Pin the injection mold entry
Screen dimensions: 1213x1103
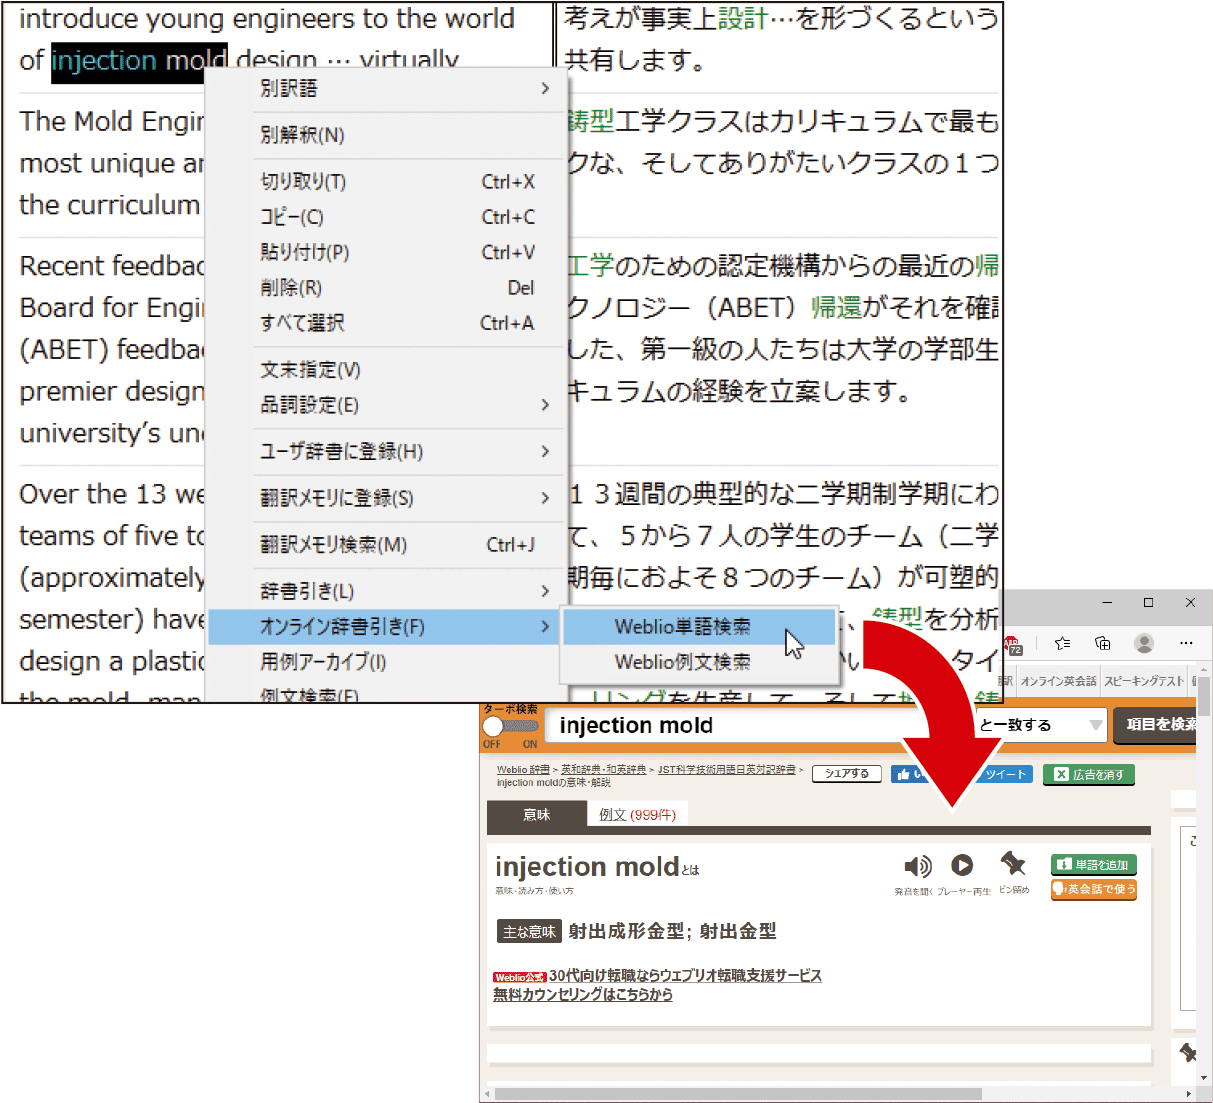(1013, 863)
